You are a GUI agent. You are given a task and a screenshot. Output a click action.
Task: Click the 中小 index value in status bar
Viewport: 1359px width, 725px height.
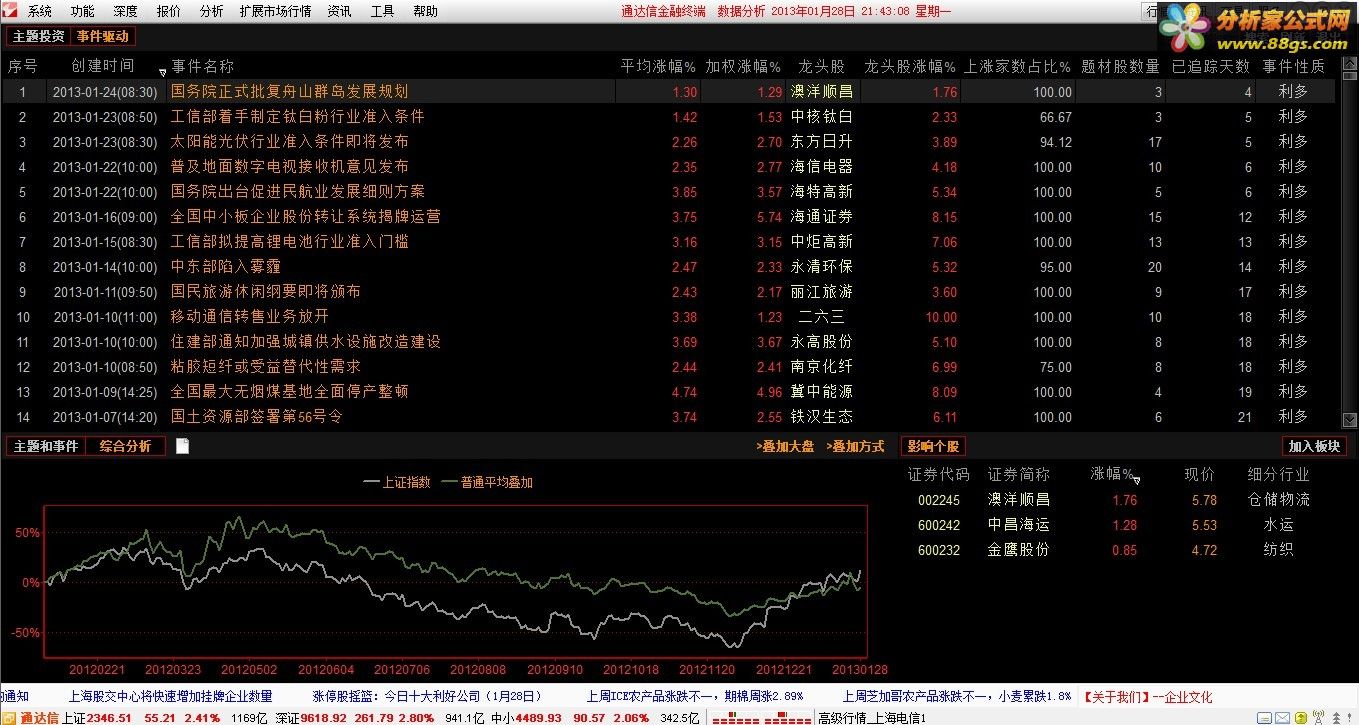click(538, 717)
